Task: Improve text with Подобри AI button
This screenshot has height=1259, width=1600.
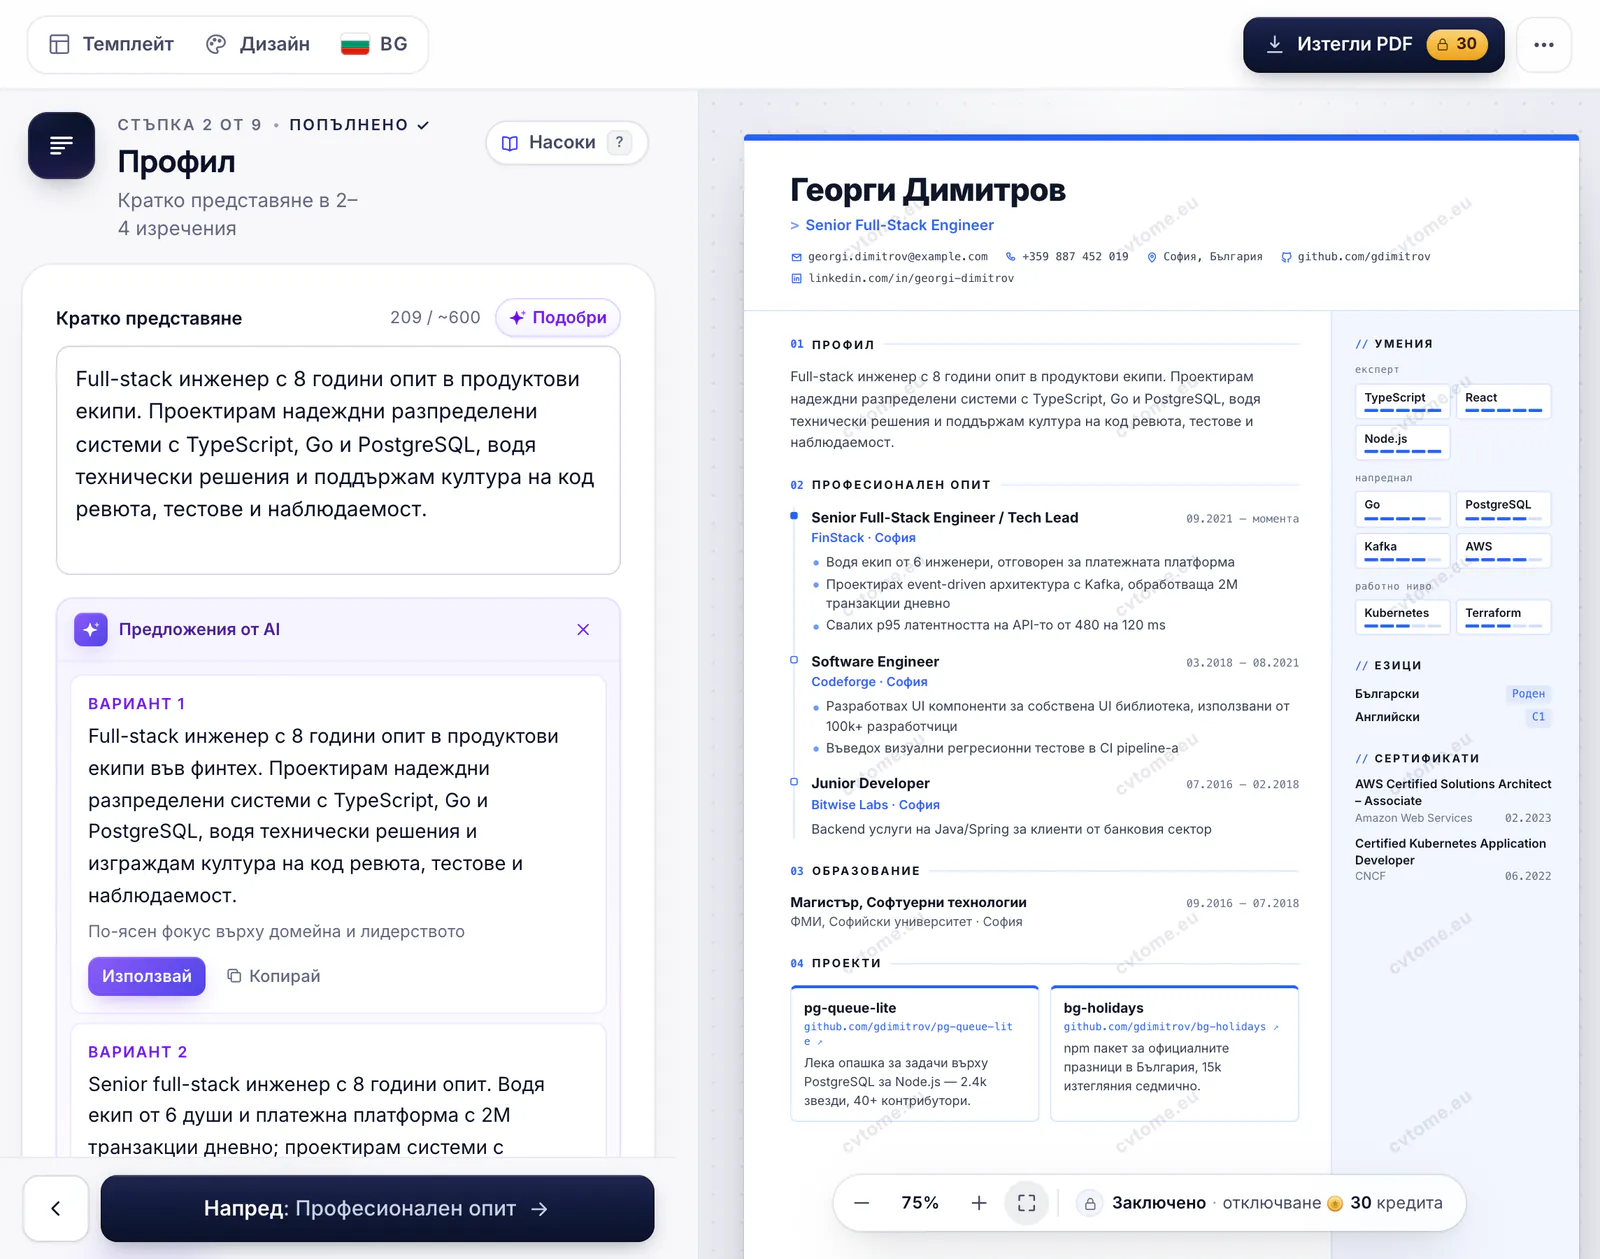Action: point(558,317)
